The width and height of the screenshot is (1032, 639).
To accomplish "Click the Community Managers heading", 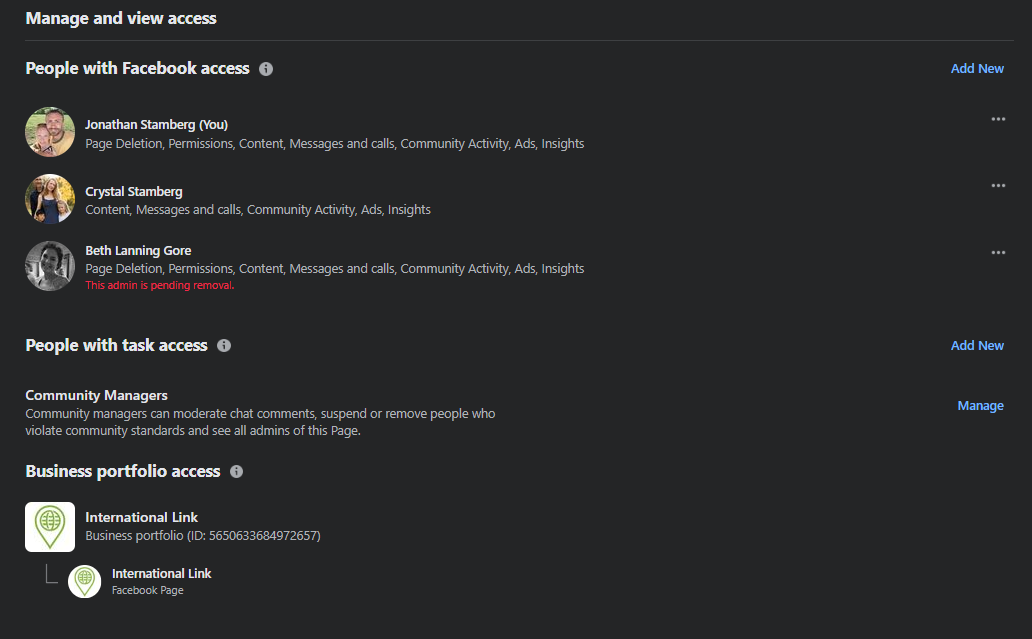I will click(x=96, y=396).
